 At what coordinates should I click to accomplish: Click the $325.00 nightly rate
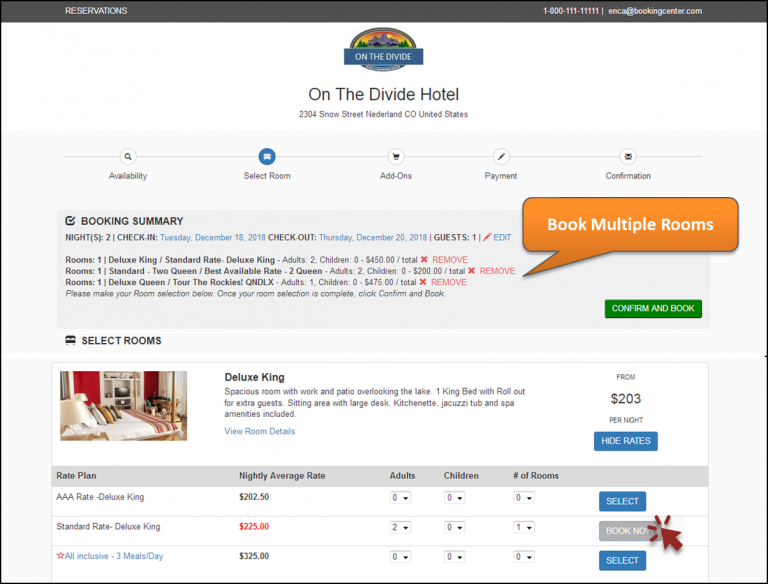(254, 556)
